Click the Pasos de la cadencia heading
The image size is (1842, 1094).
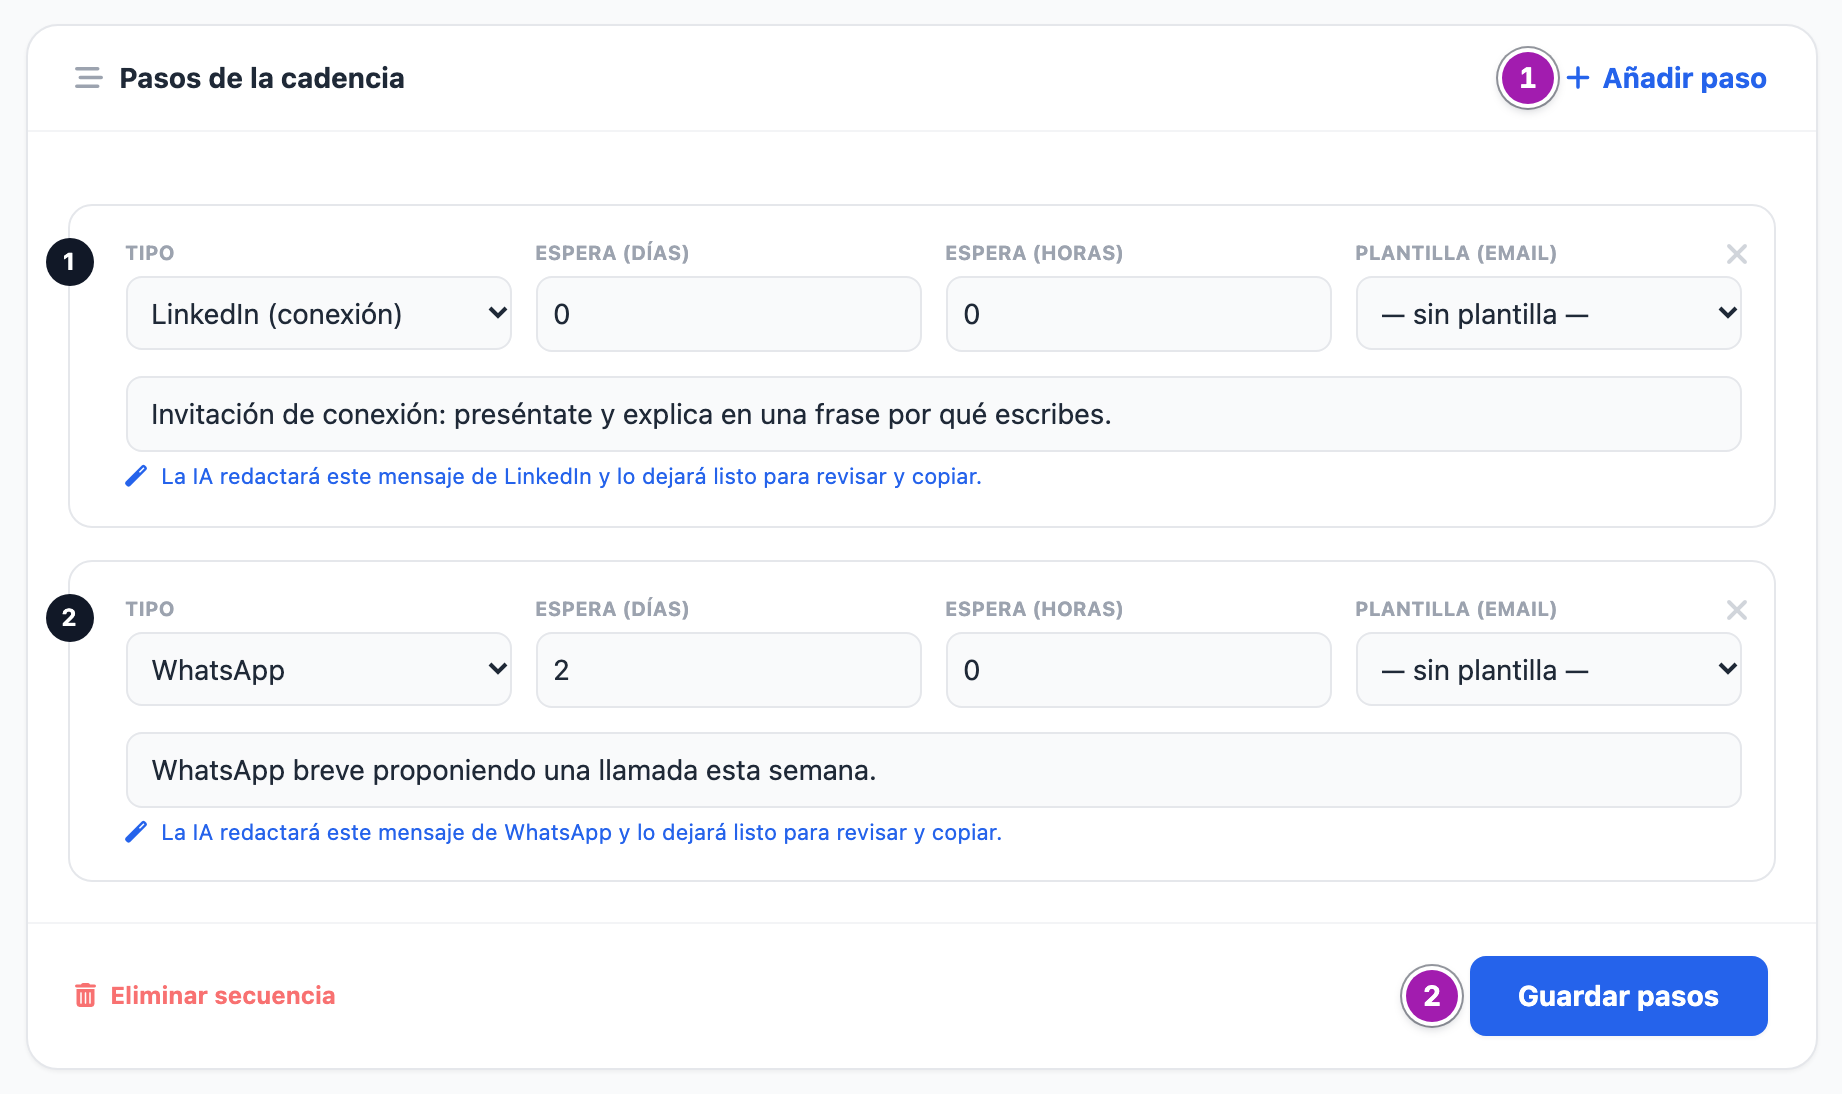tap(262, 78)
